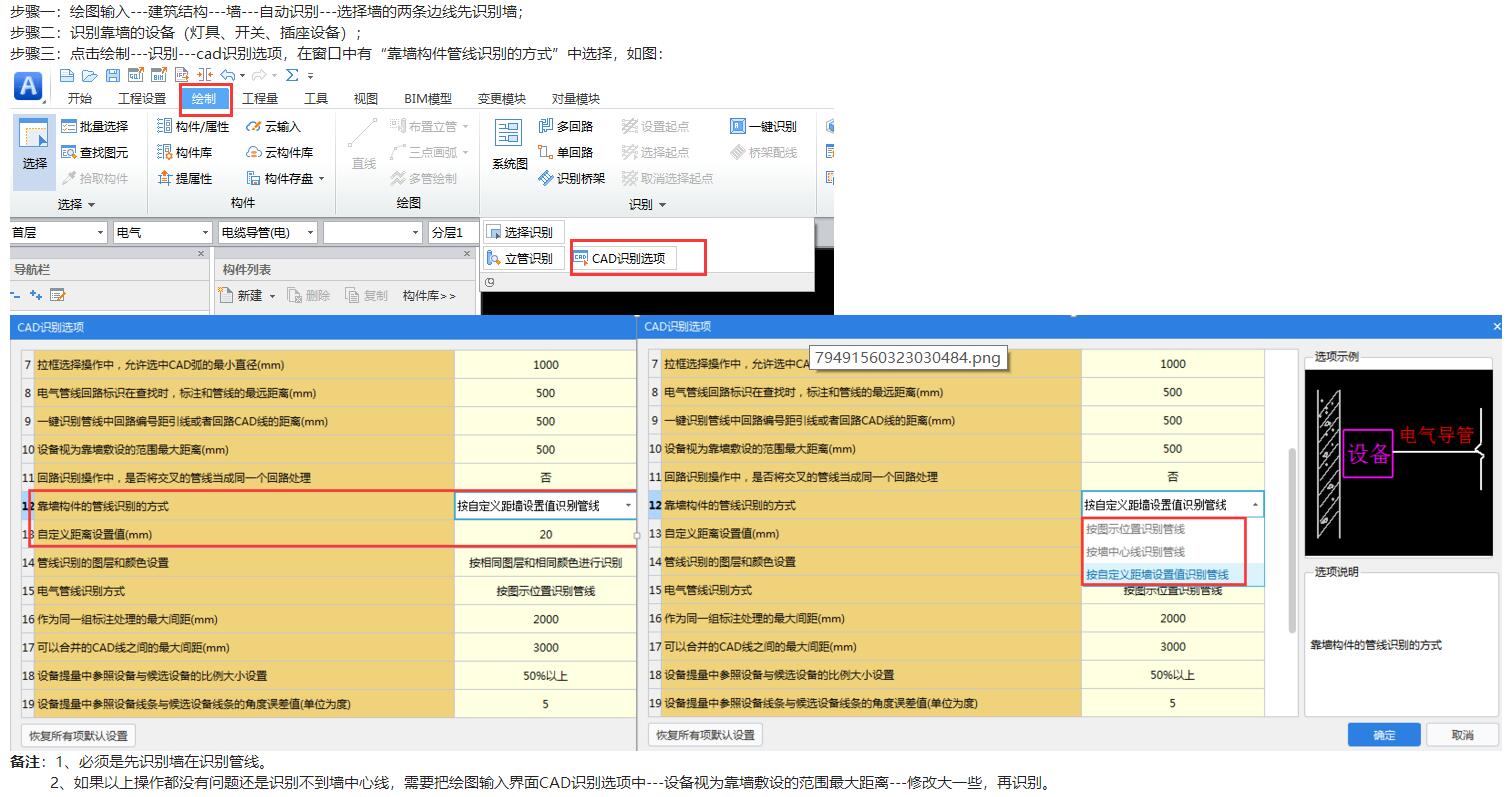
Task: Click 批量选择 batch select tool
Action: 95,127
